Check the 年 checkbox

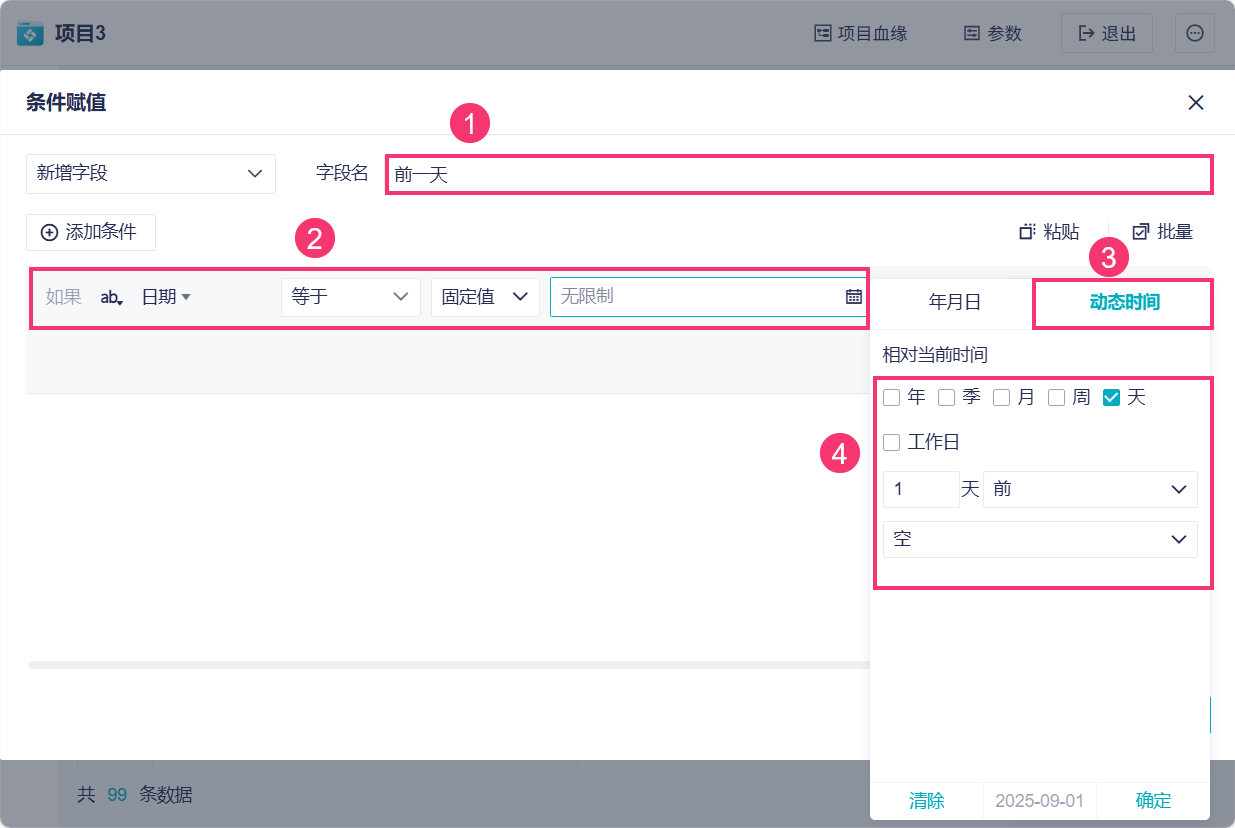coord(892,398)
